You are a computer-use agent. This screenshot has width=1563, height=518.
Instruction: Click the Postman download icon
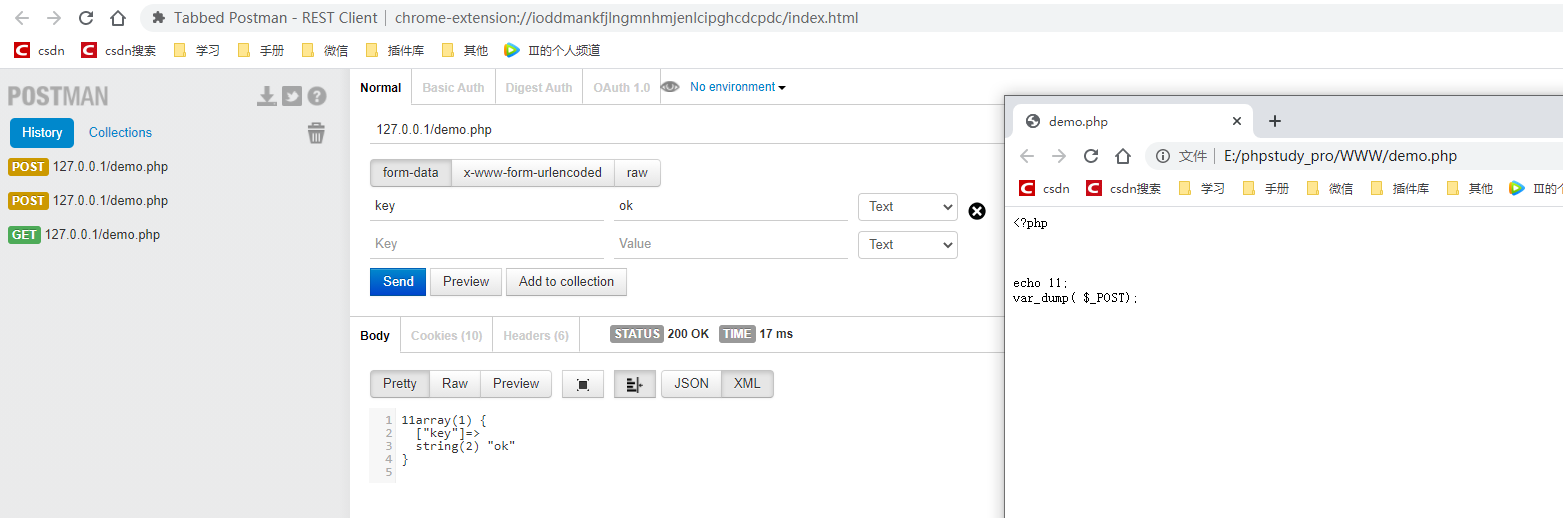[266, 96]
